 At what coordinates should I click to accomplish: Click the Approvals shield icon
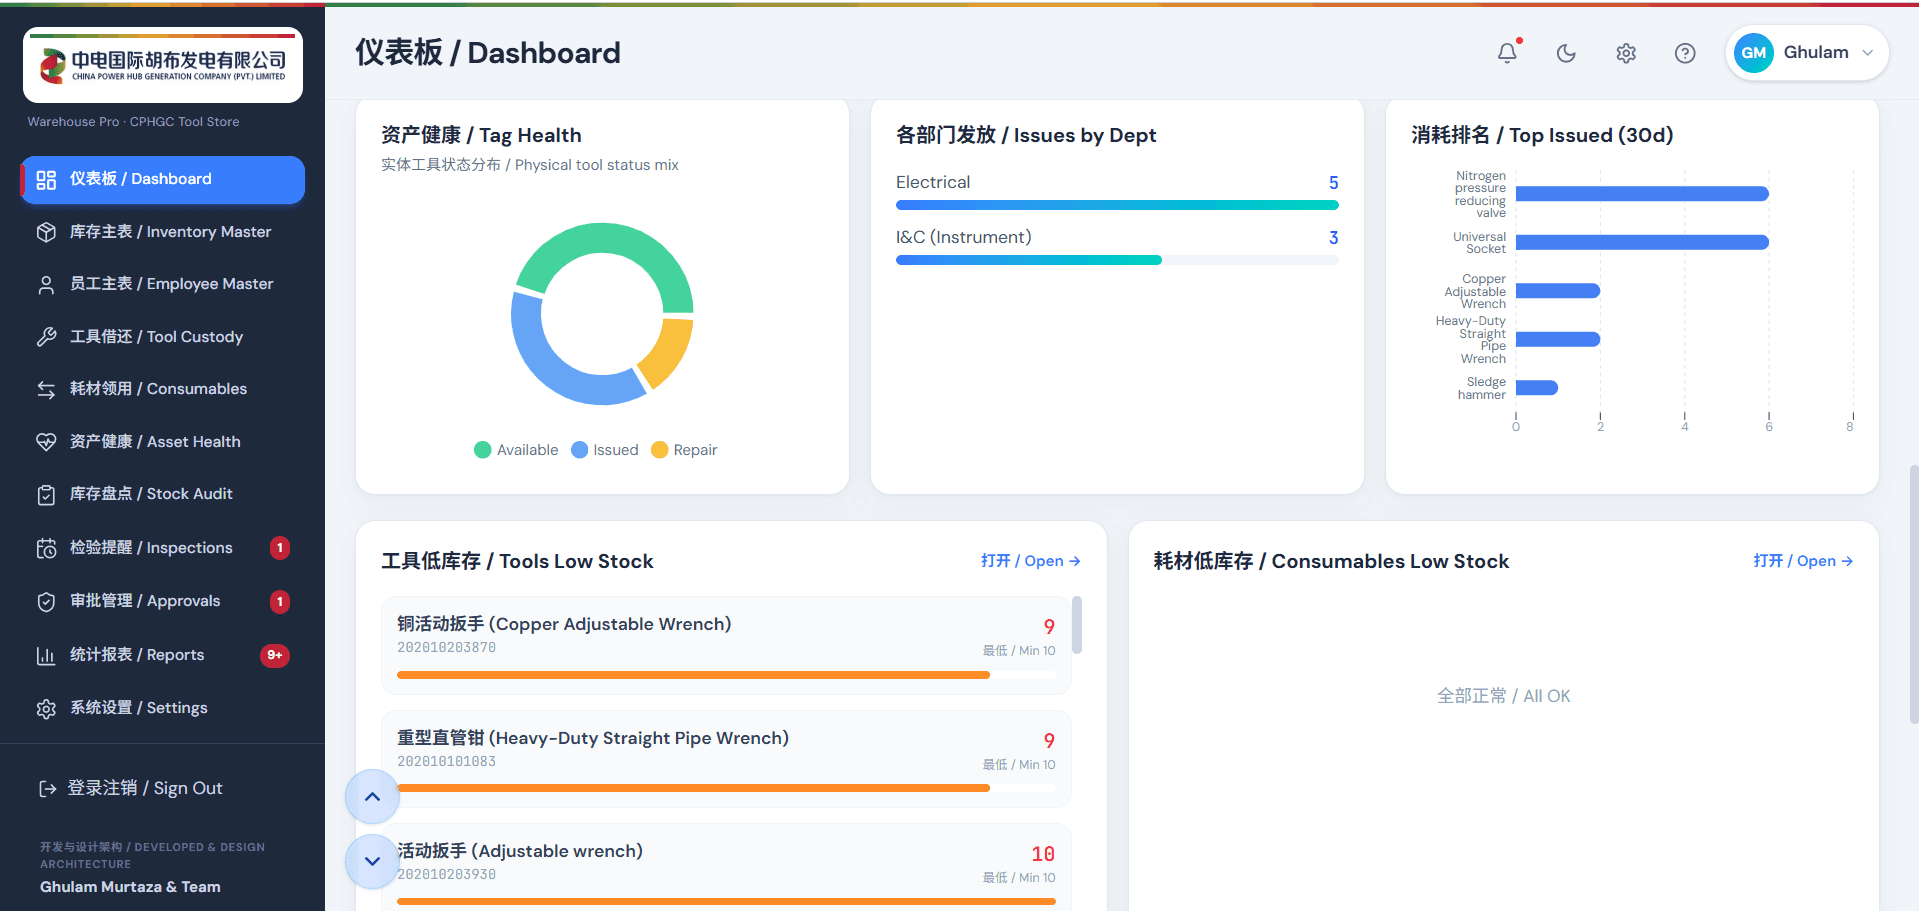click(x=46, y=602)
